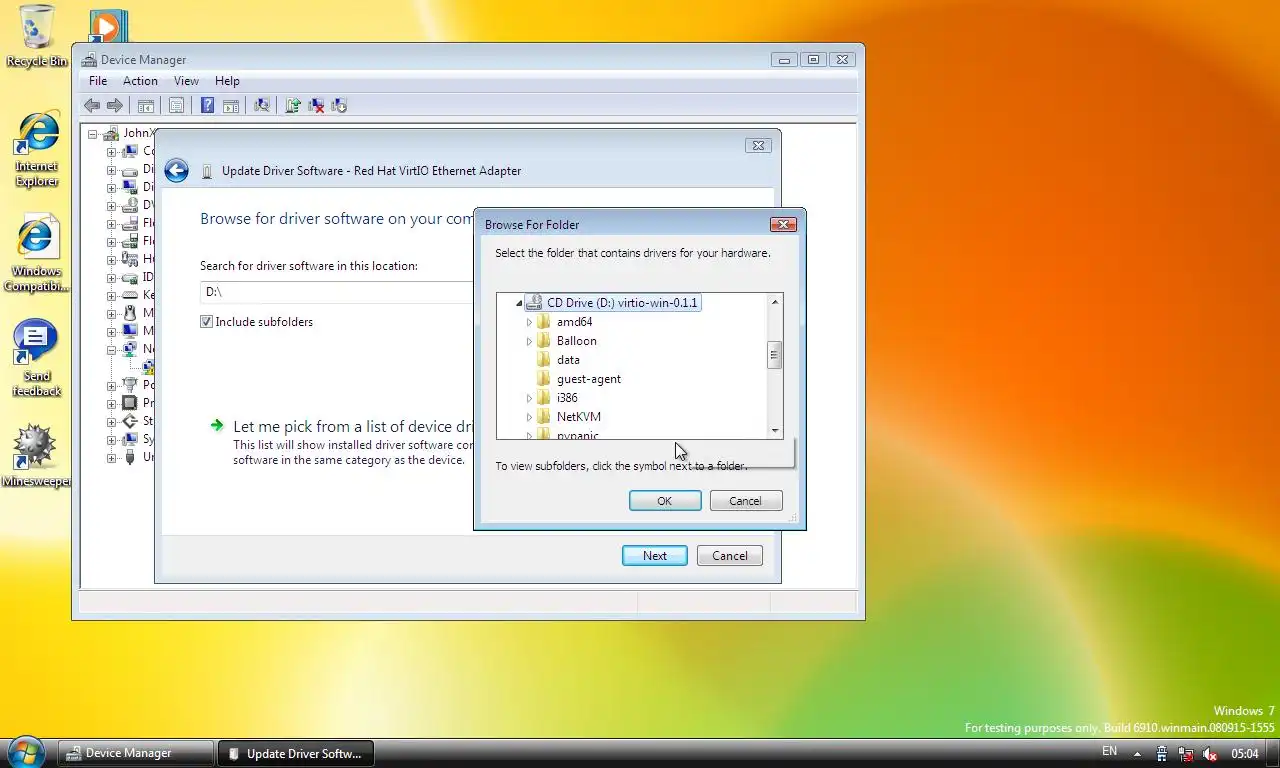Click Next in Update Driver Software wizard

pyautogui.click(x=655, y=556)
